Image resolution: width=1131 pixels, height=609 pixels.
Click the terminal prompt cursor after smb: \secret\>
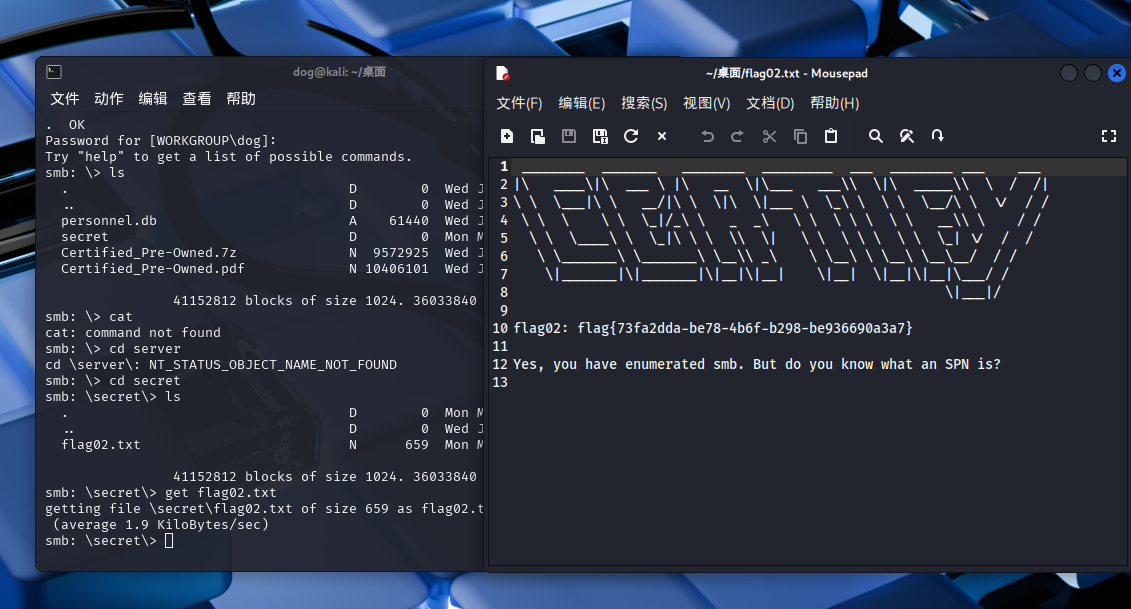(169, 541)
